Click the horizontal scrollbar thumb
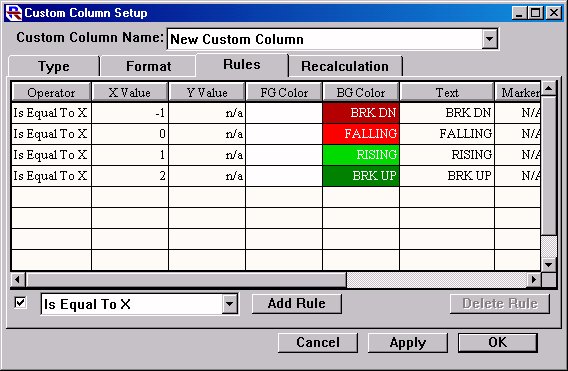This screenshot has width=568, height=371. (x=185, y=279)
